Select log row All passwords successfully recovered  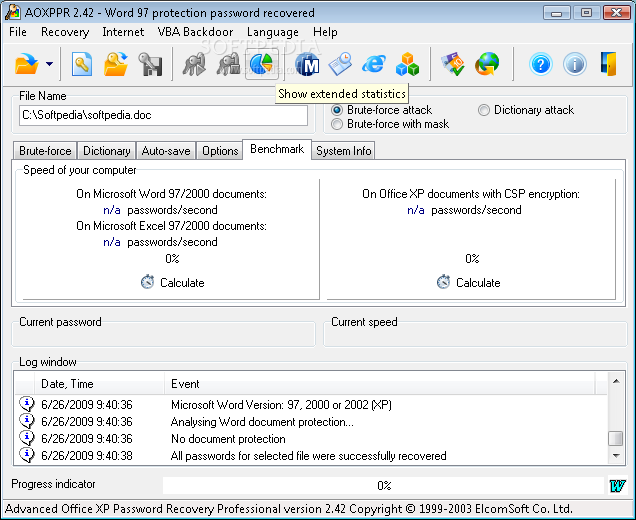[x=311, y=456]
